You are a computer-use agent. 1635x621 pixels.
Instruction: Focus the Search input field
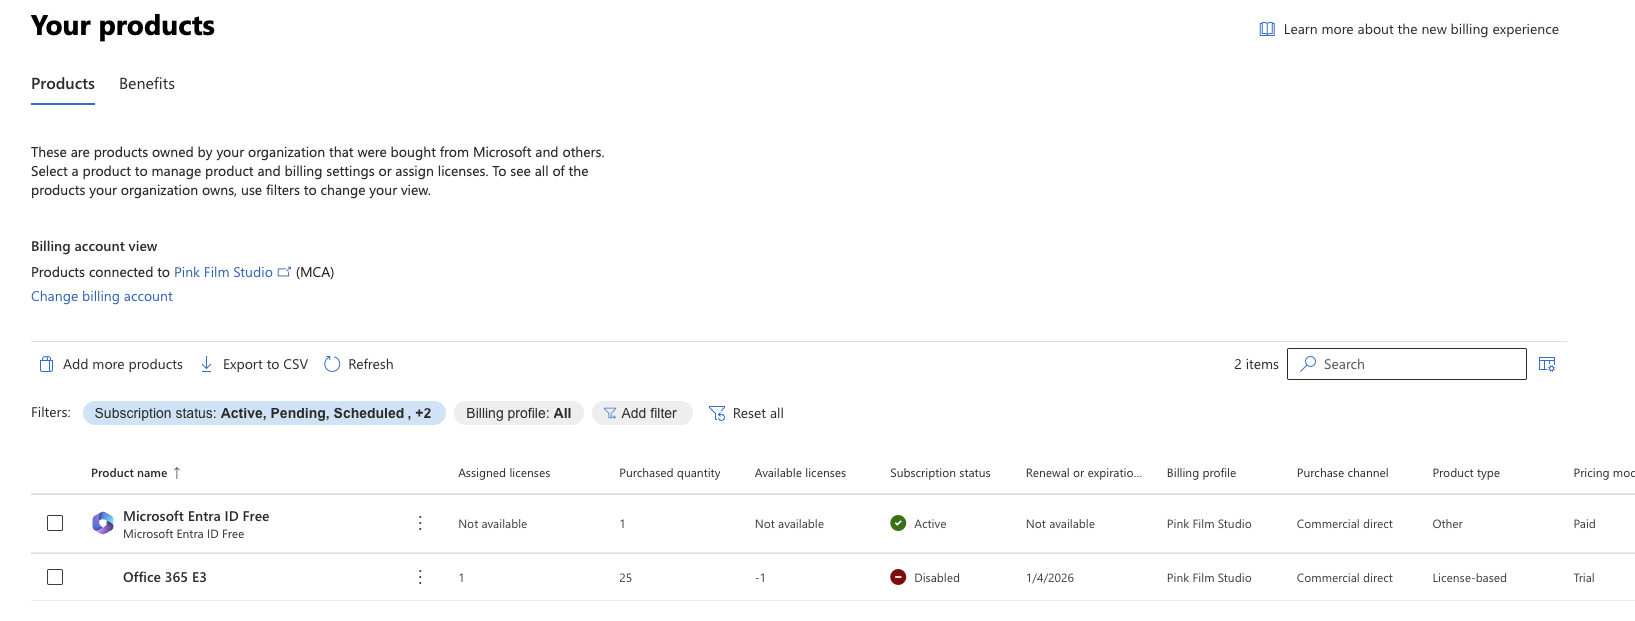1407,364
